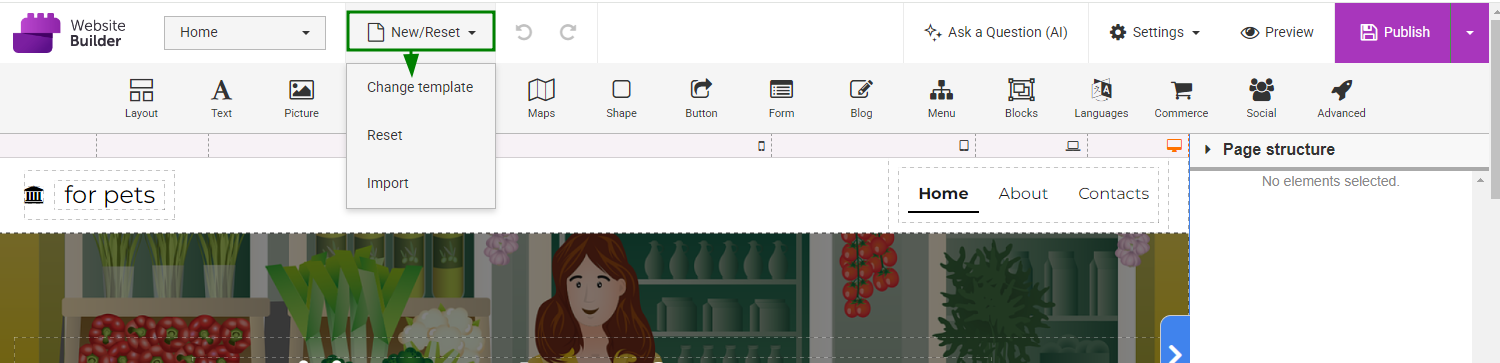Open the Layout tool
Viewport: 1500px width, 363px height.
click(x=141, y=99)
